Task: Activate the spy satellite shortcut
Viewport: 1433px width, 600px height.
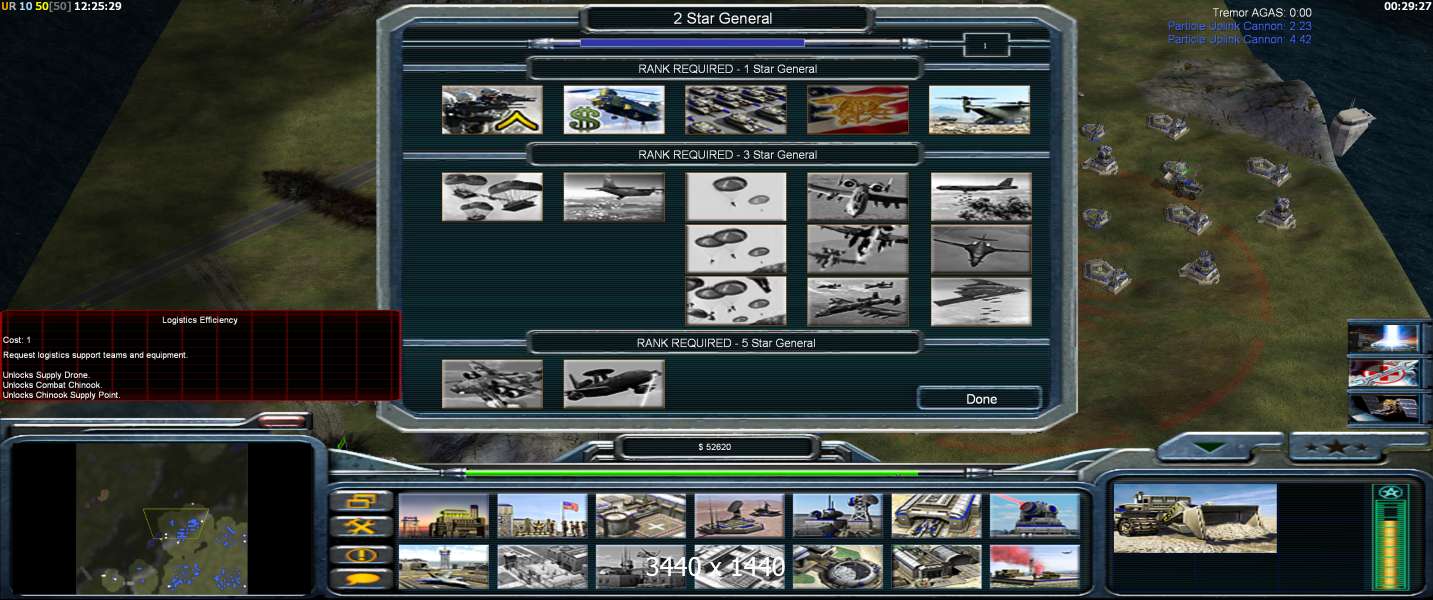Action: (1384, 408)
